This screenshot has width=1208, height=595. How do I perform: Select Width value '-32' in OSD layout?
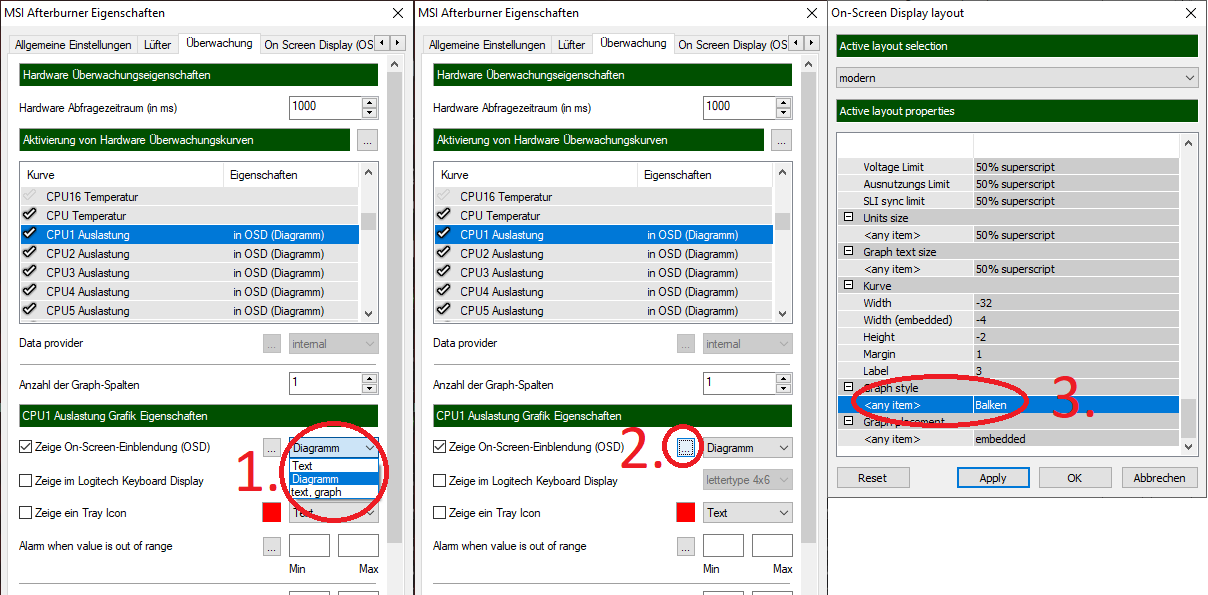click(x=1076, y=302)
